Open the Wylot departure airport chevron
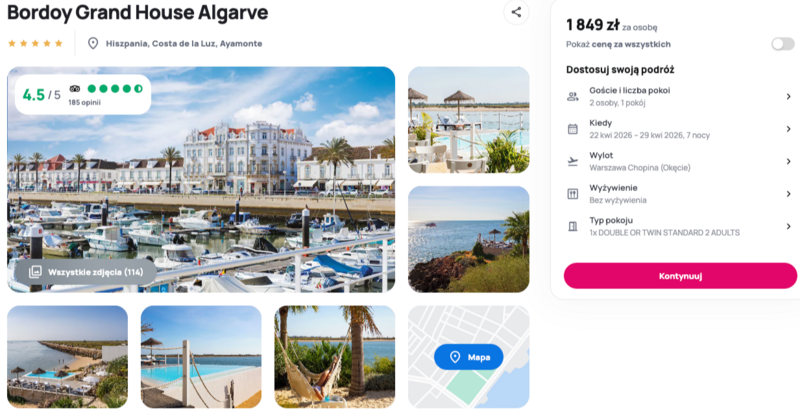This screenshot has height=417, width=800. pyautogui.click(x=788, y=161)
